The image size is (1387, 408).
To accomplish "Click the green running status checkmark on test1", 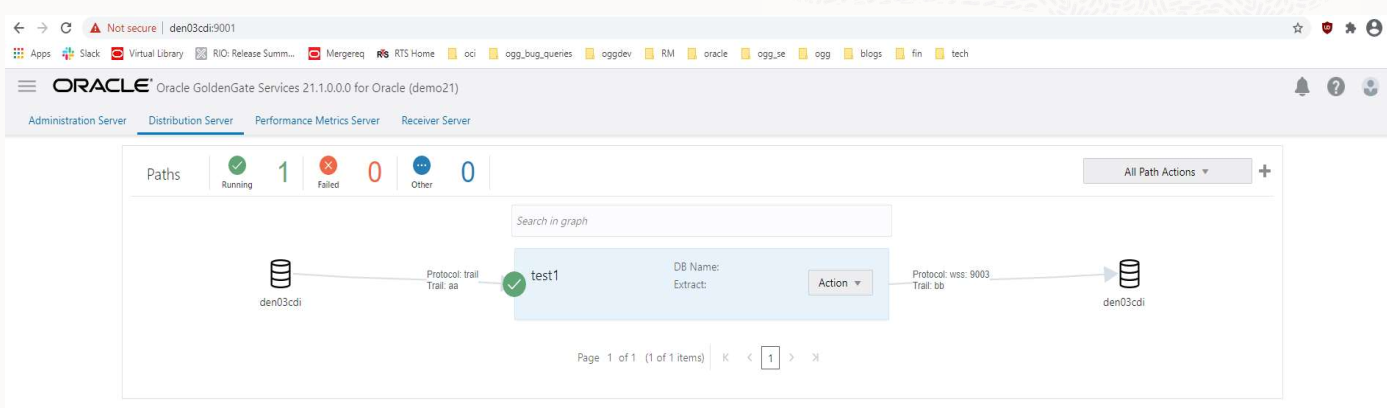I will click(x=514, y=284).
